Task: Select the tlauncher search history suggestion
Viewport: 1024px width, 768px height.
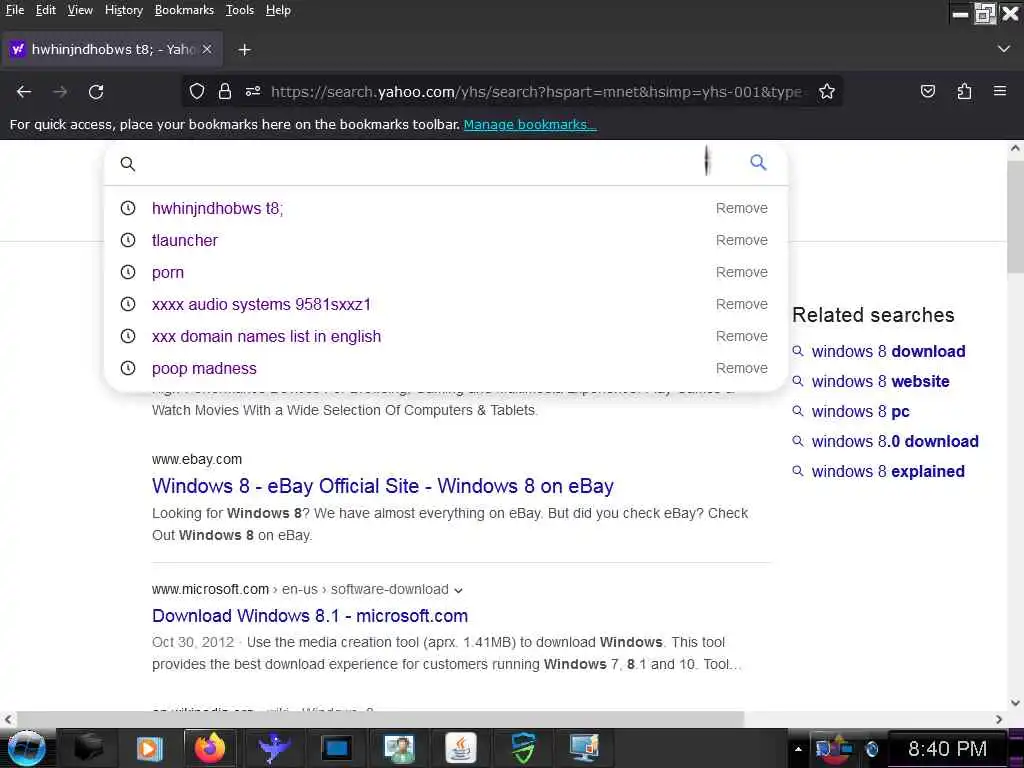Action: point(185,240)
